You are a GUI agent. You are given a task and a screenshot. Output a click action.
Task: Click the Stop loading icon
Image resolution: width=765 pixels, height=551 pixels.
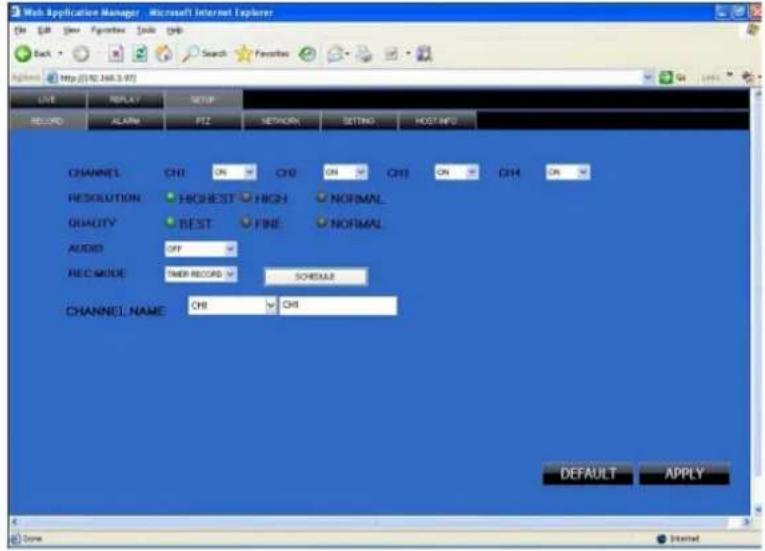[117, 55]
